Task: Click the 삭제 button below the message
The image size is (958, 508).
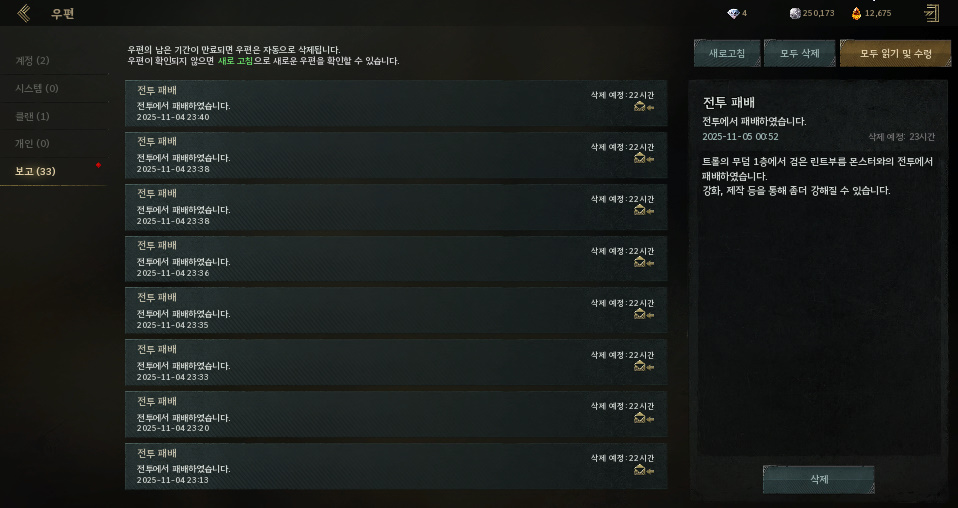Action: (x=819, y=479)
